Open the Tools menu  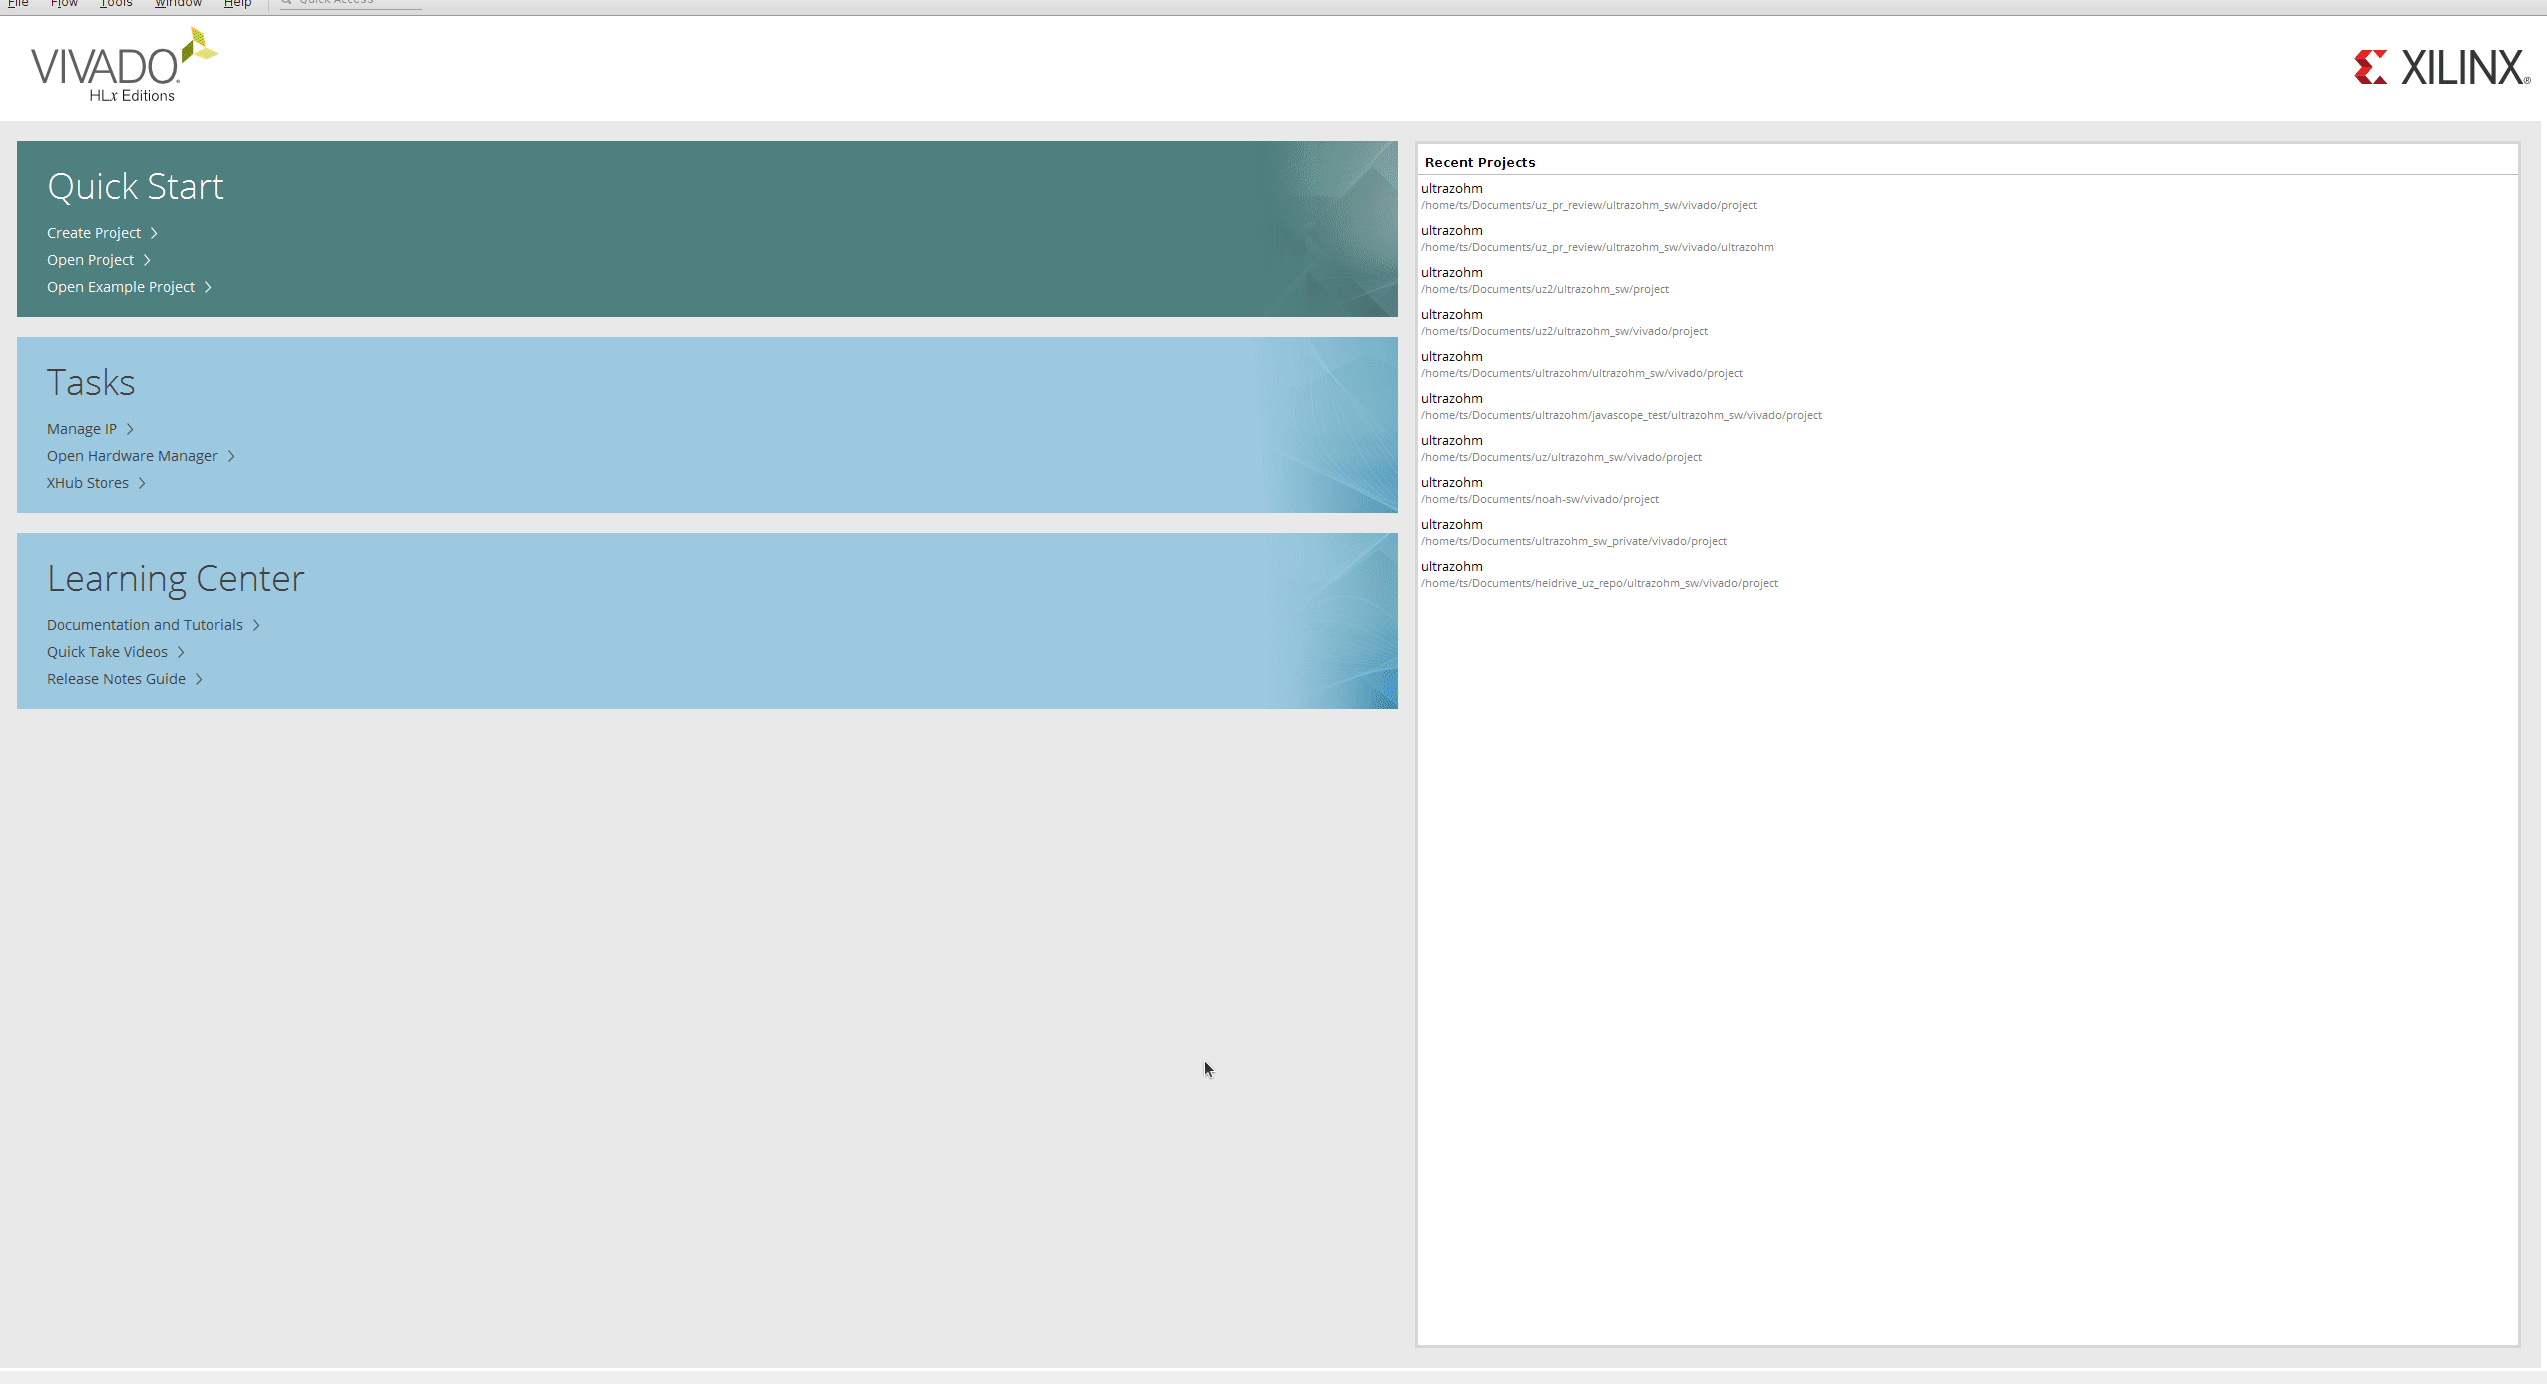tap(115, 3)
